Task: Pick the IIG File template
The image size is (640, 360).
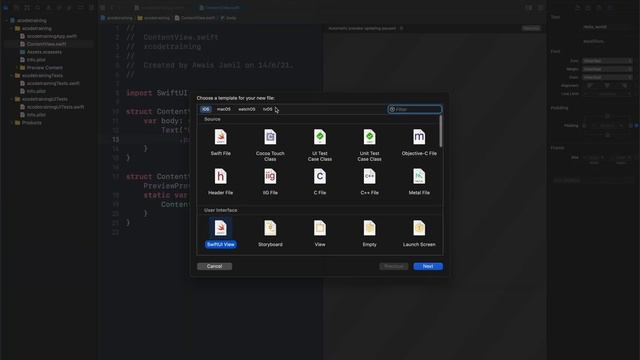Action: pos(270,182)
